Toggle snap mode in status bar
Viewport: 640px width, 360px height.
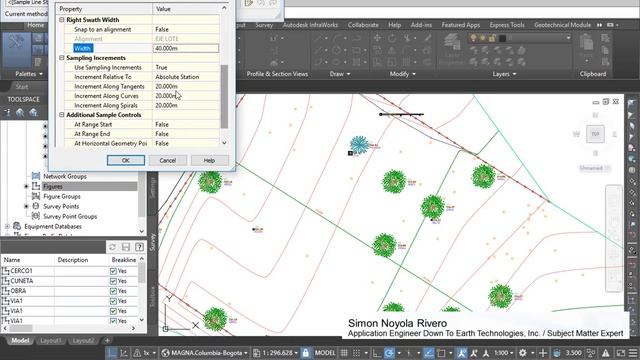click(x=356, y=353)
